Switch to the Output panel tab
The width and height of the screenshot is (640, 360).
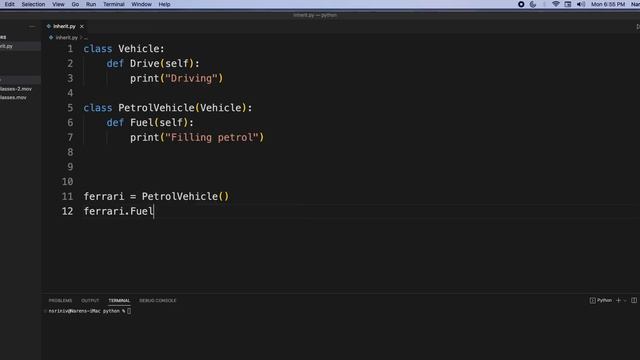click(x=90, y=300)
